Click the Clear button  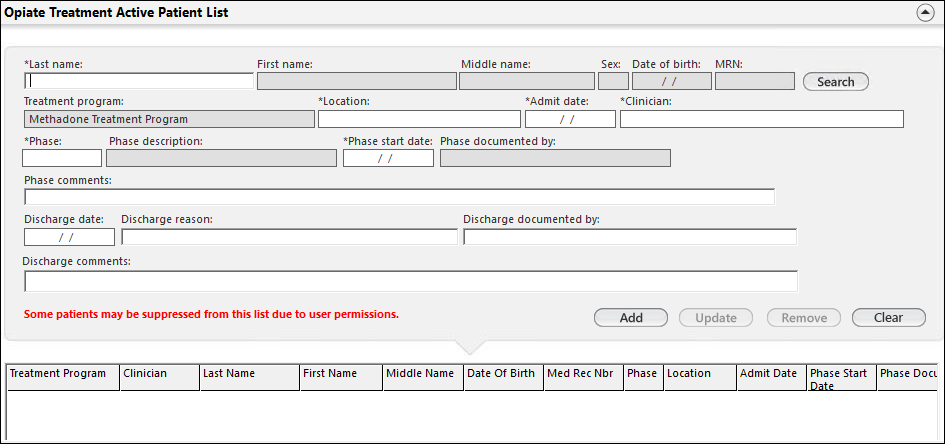888,318
